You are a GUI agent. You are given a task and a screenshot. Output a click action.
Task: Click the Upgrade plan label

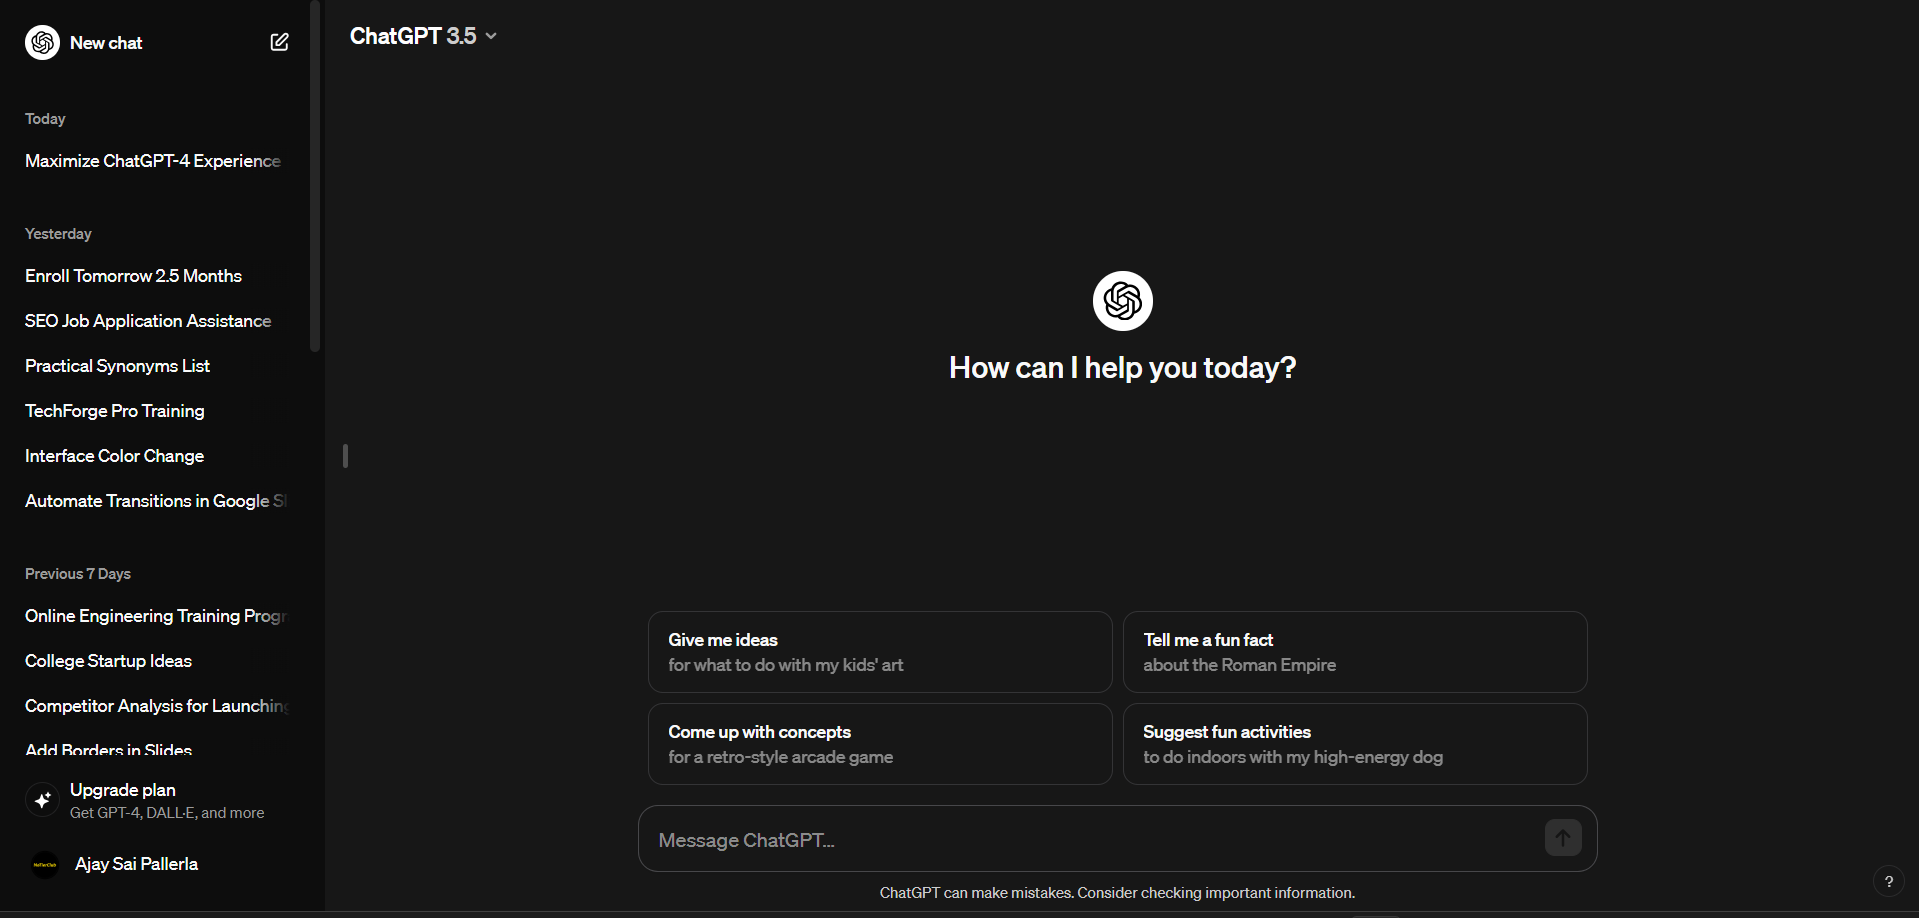123,790
